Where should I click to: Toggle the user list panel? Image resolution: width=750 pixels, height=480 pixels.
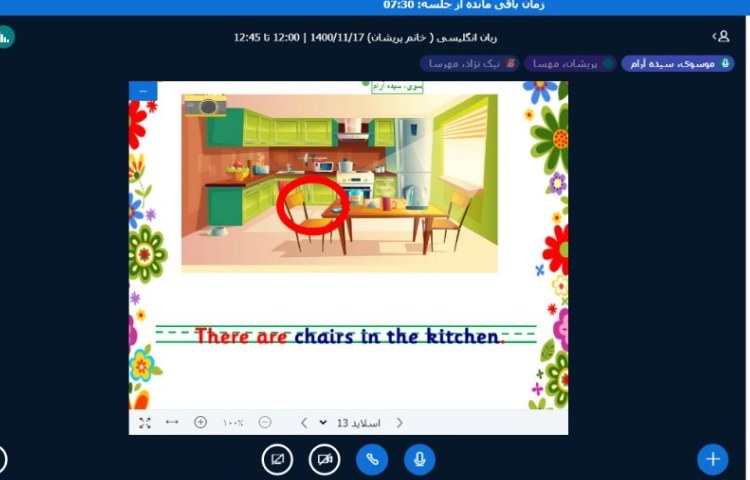point(721,36)
